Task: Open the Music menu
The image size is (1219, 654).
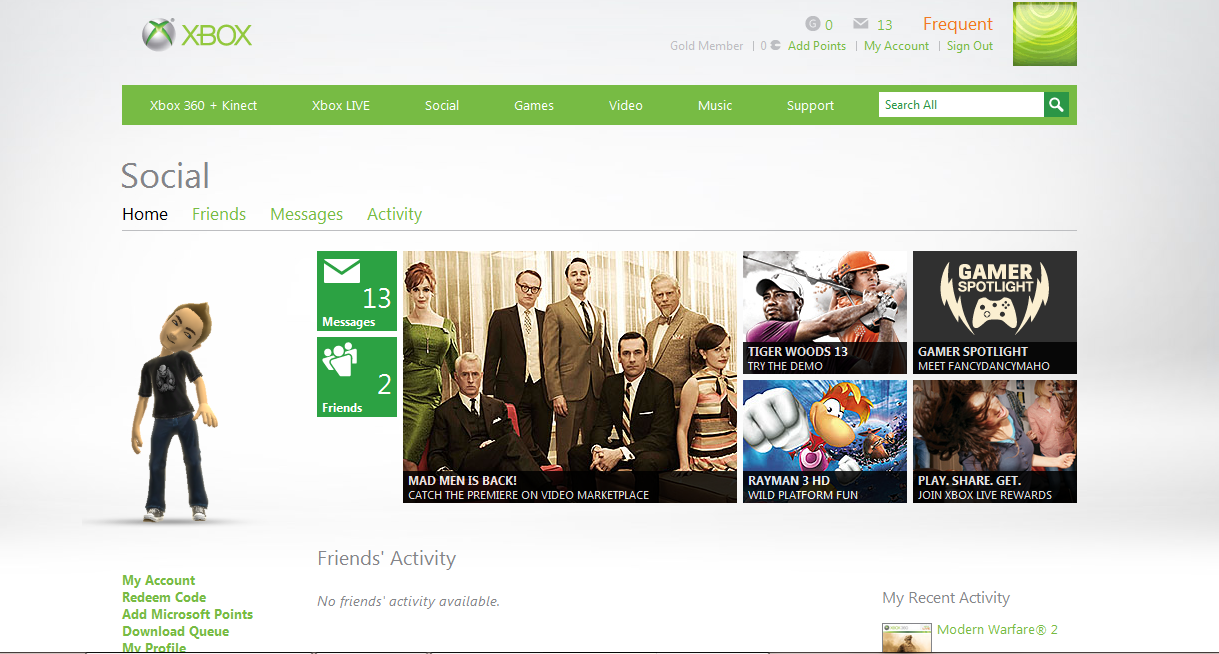Action: (x=715, y=105)
